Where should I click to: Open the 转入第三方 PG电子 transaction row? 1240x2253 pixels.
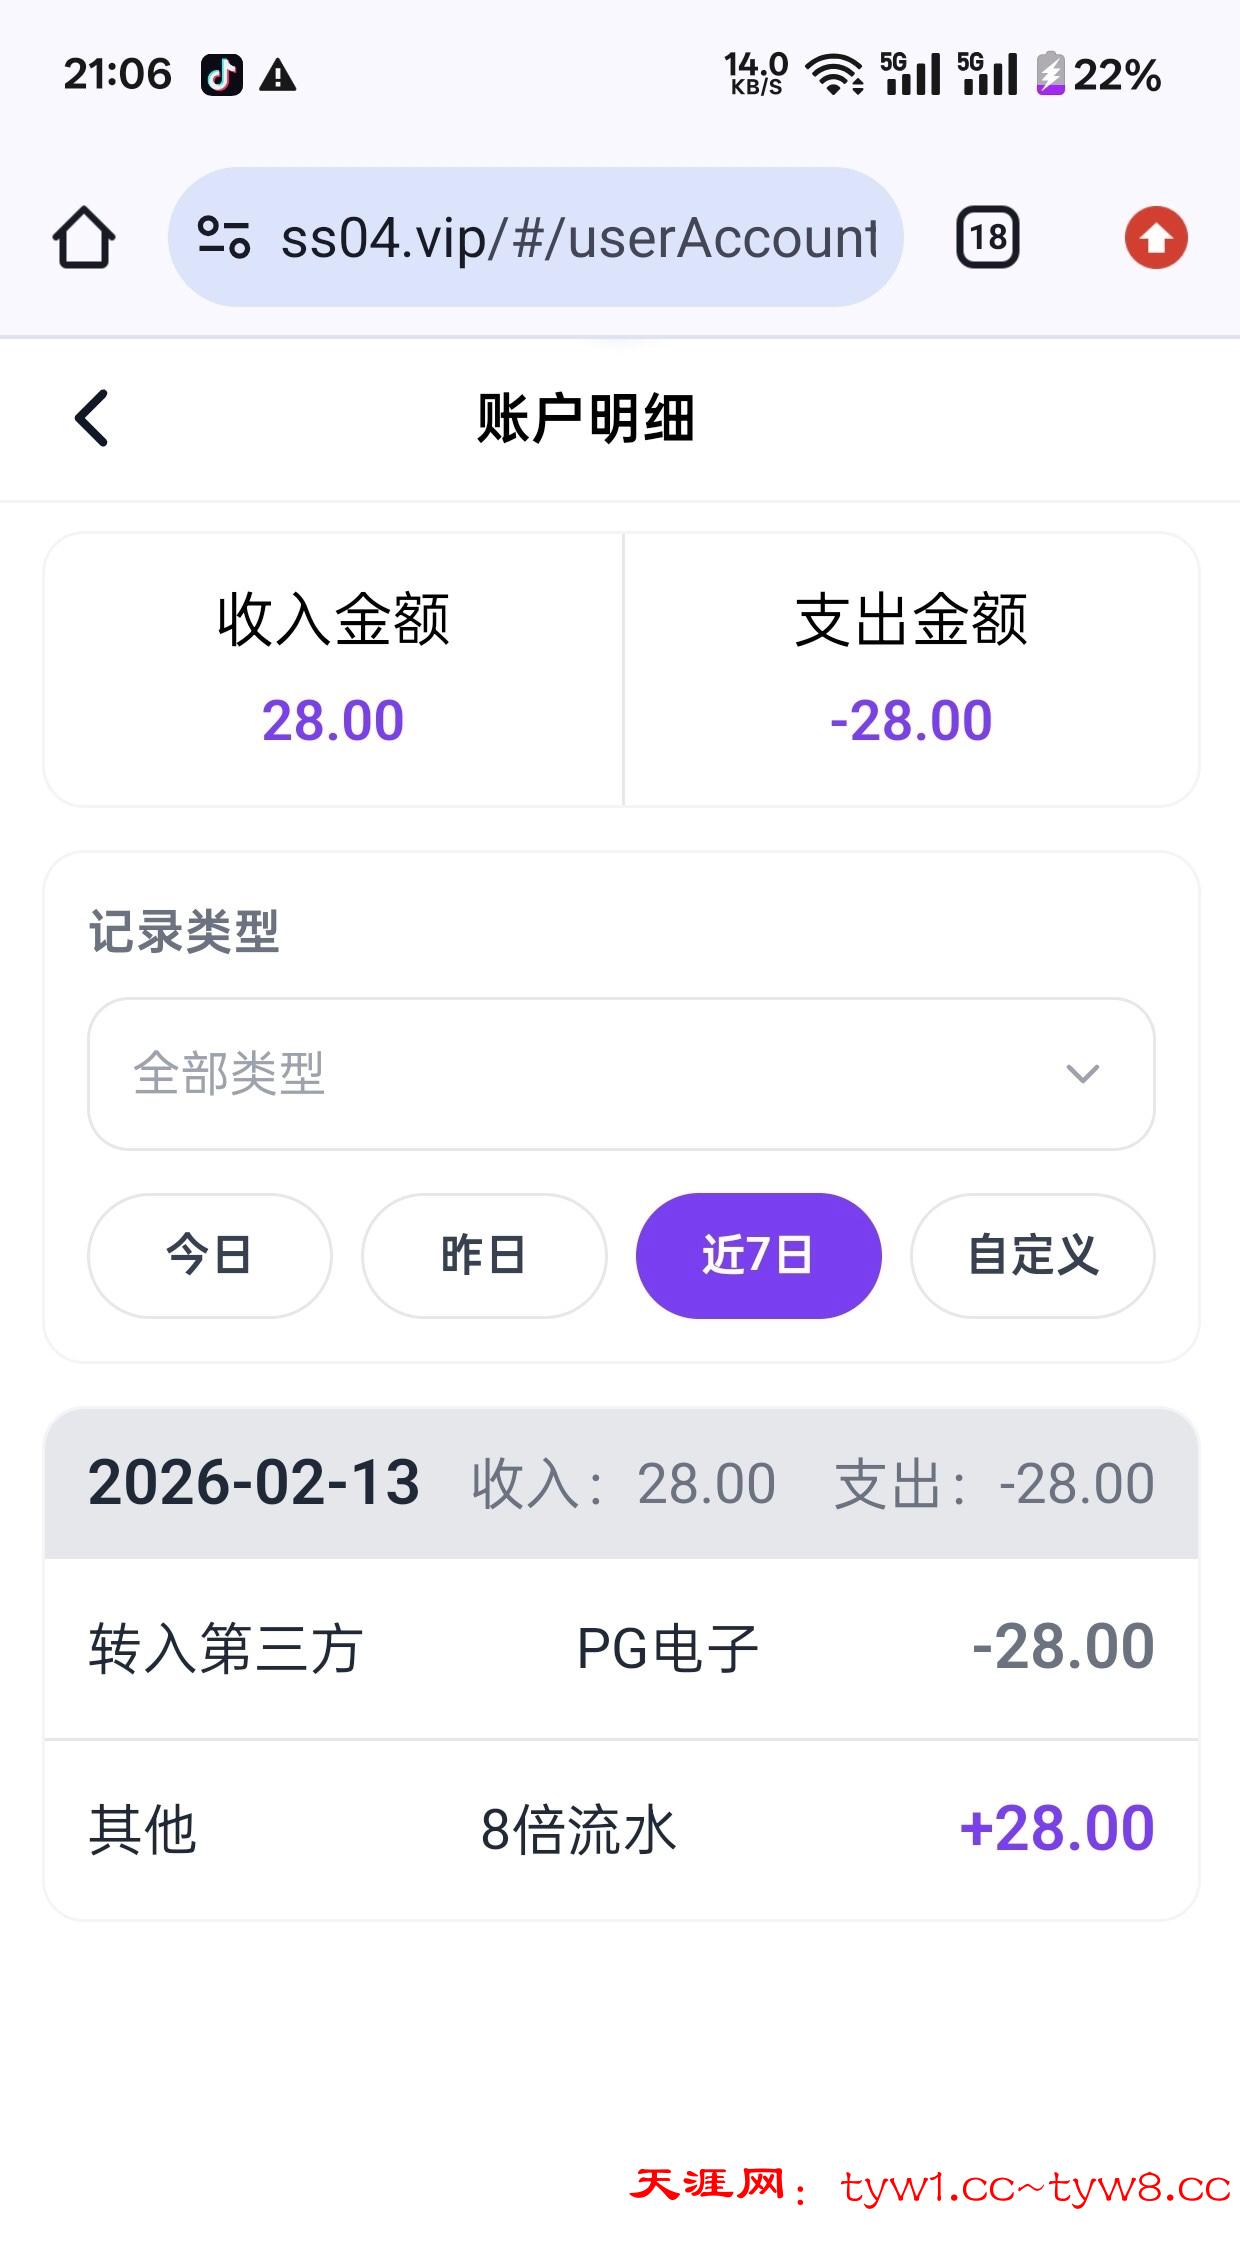point(620,1648)
